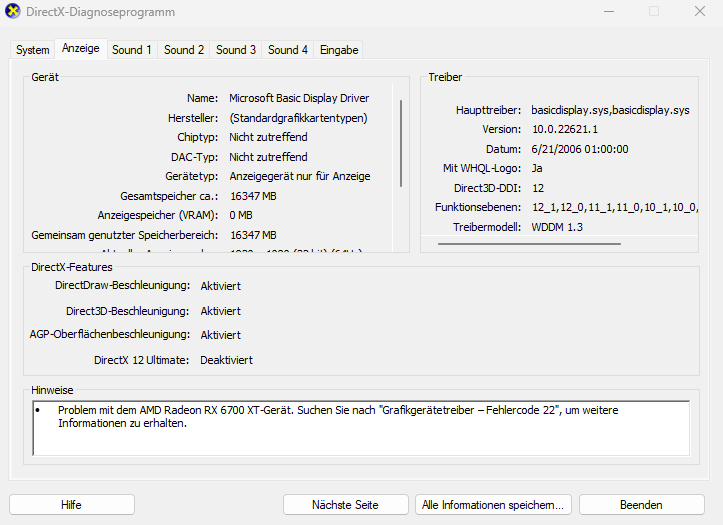The width and height of the screenshot is (723, 525).
Task: Click driver version '10.0.22621.1'
Action: tap(565, 130)
